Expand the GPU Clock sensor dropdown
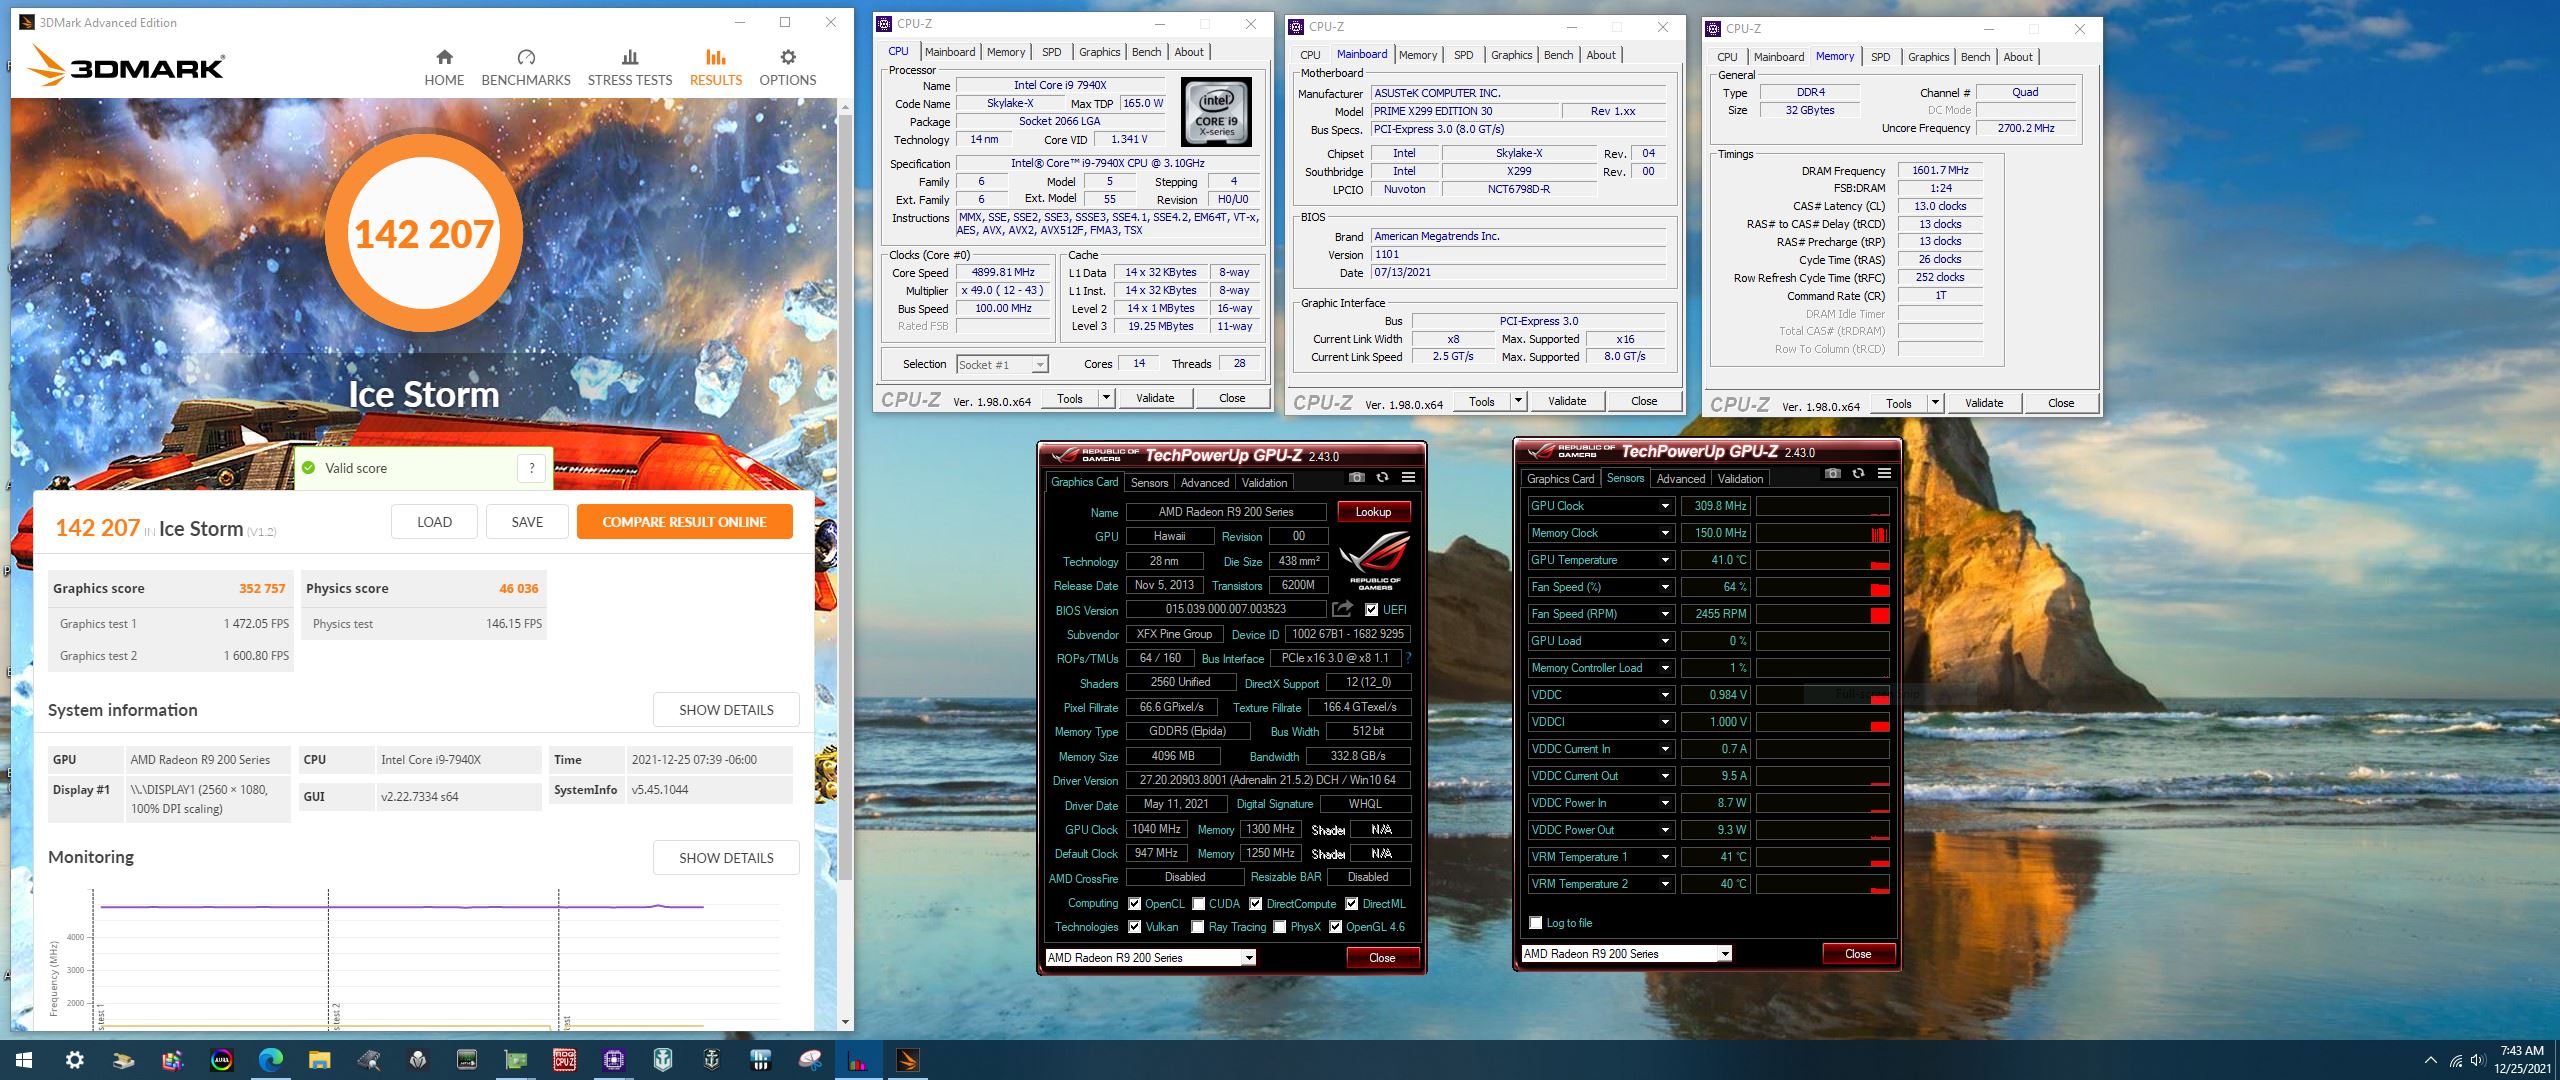This screenshot has width=2560, height=1080. coord(1665,506)
